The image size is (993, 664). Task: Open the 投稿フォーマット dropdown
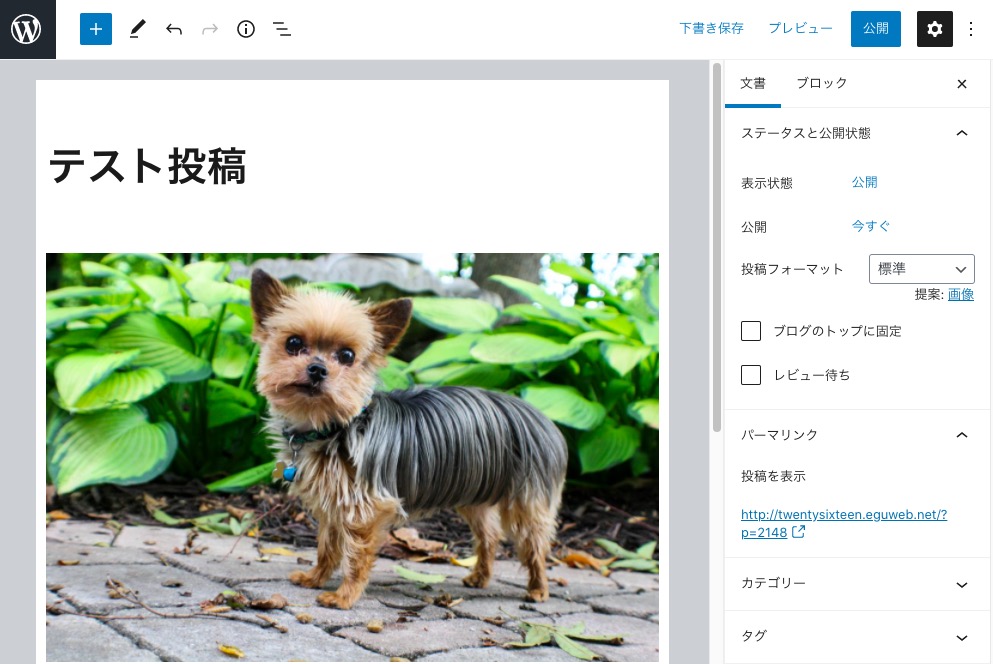pyautogui.click(x=921, y=268)
